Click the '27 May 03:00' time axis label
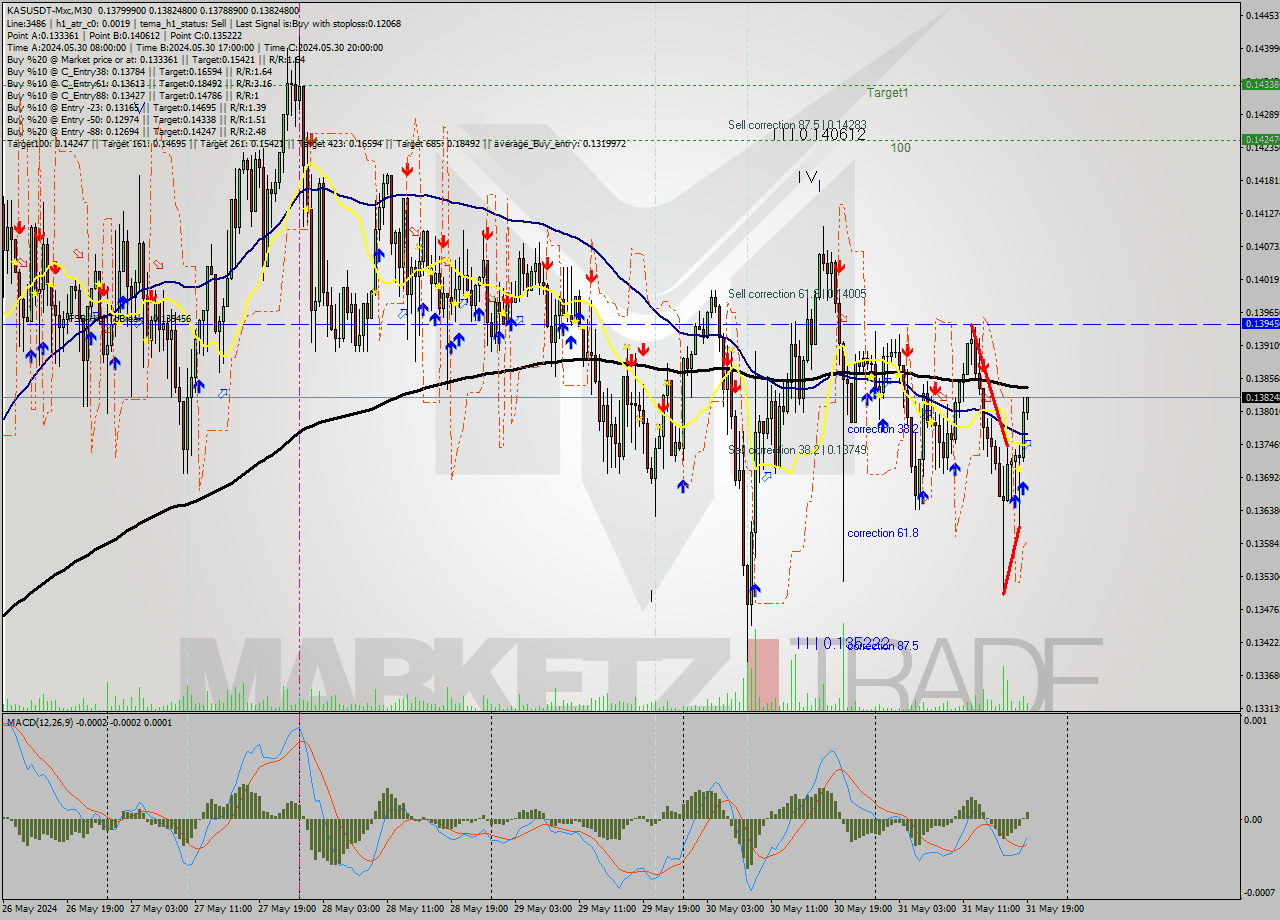Viewport: 1280px width, 920px height. pos(159,909)
